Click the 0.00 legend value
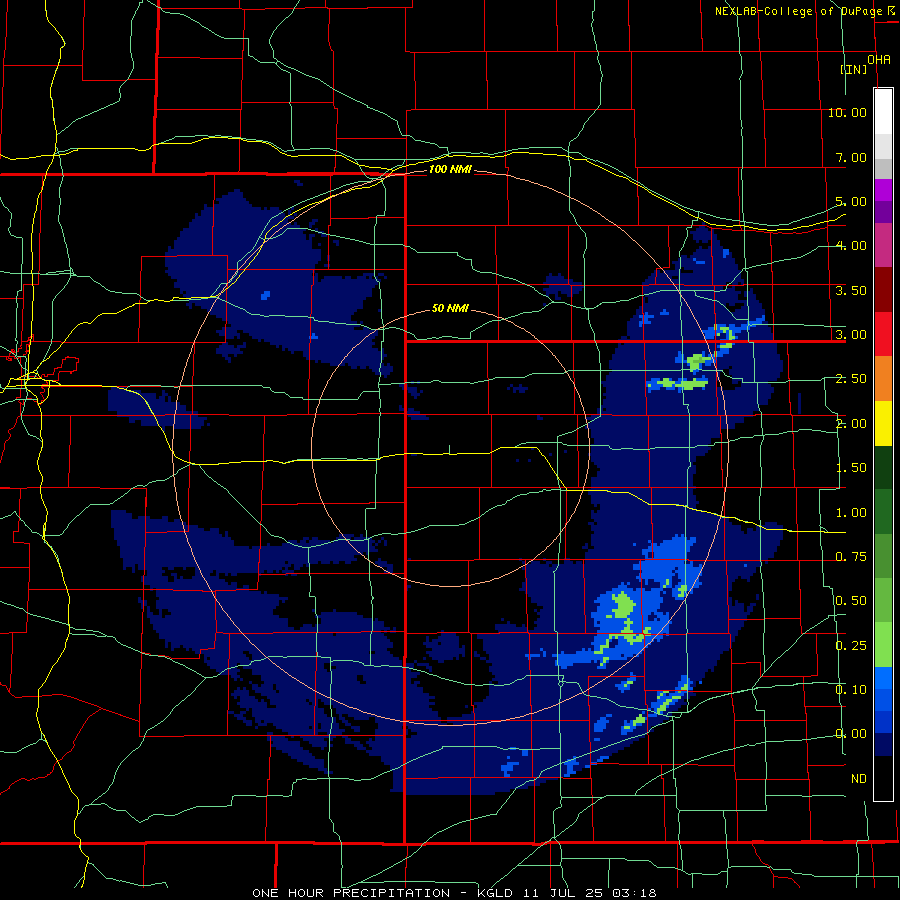The width and height of the screenshot is (900, 900). coord(851,734)
